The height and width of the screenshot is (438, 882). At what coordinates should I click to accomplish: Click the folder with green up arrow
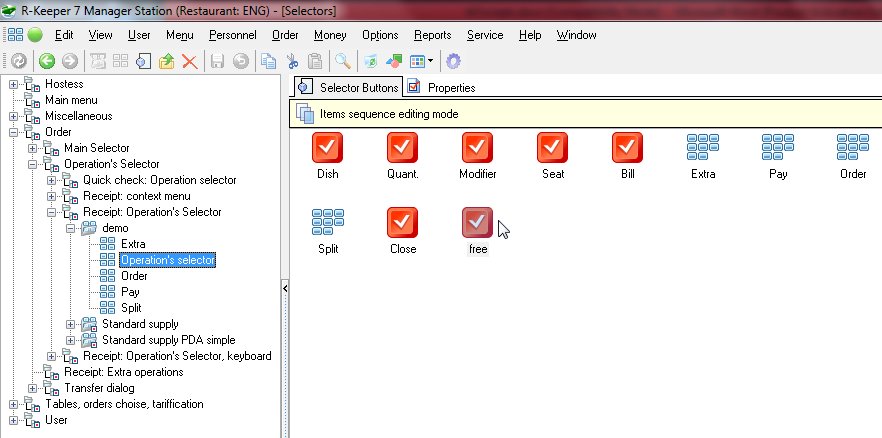[166, 61]
